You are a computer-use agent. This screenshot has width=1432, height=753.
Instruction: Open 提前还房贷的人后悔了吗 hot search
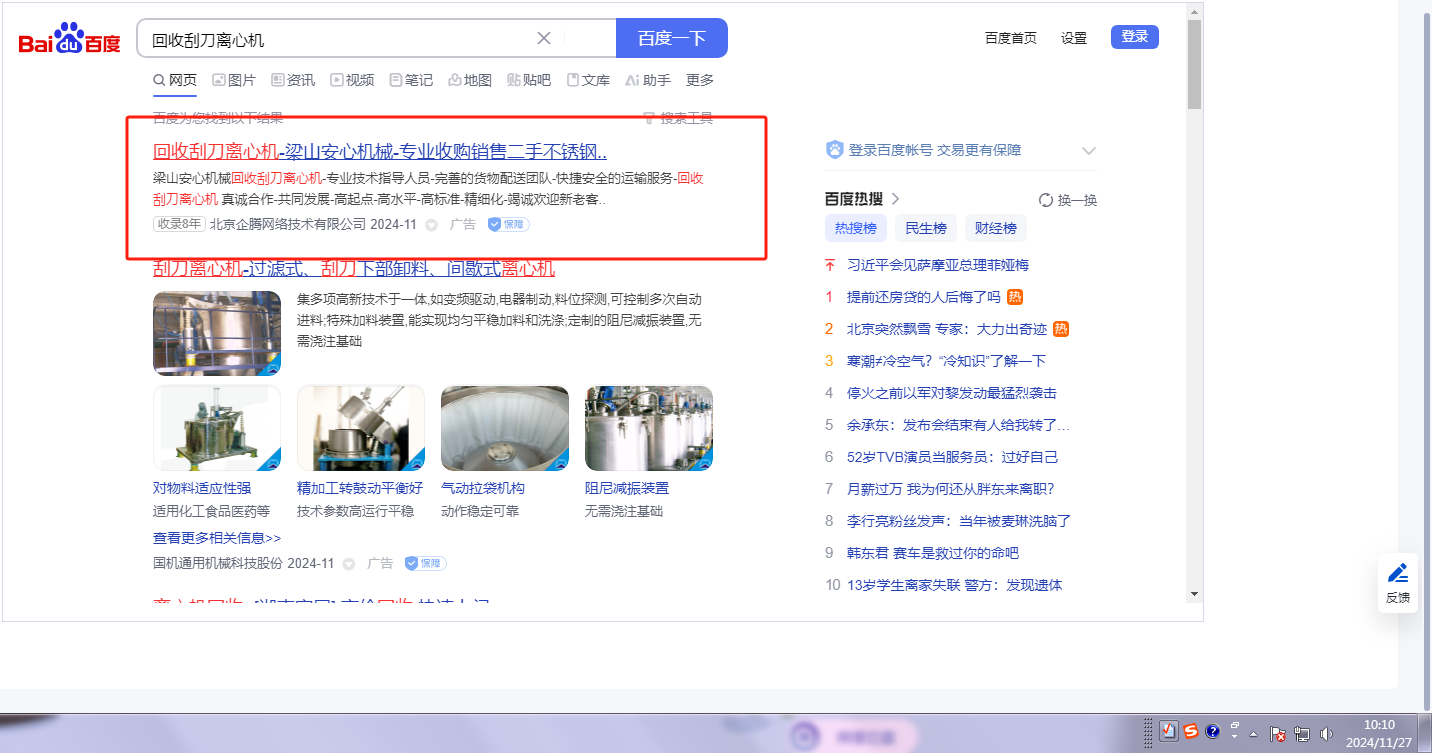924,297
